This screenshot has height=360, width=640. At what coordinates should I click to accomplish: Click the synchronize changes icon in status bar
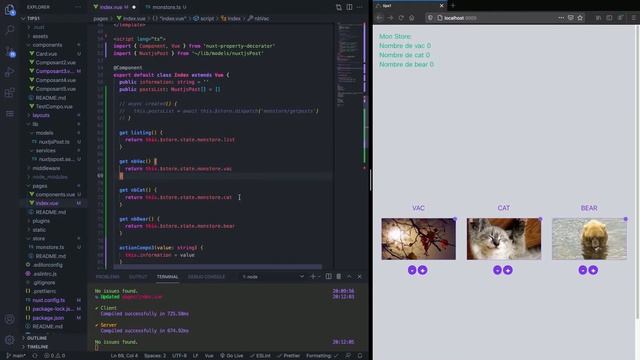point(35,356)
